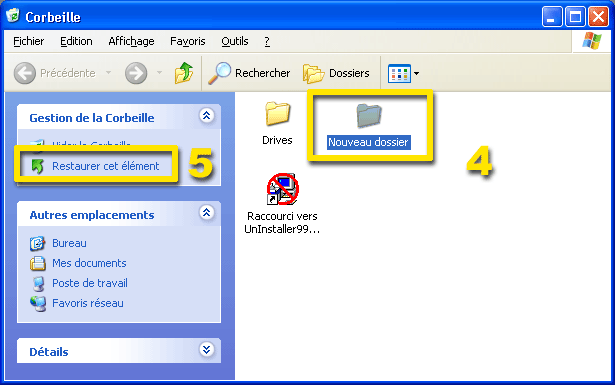Select the UnInstaller99 shortcut icon
The image size is (615, 385).
(x=282, y=189)
